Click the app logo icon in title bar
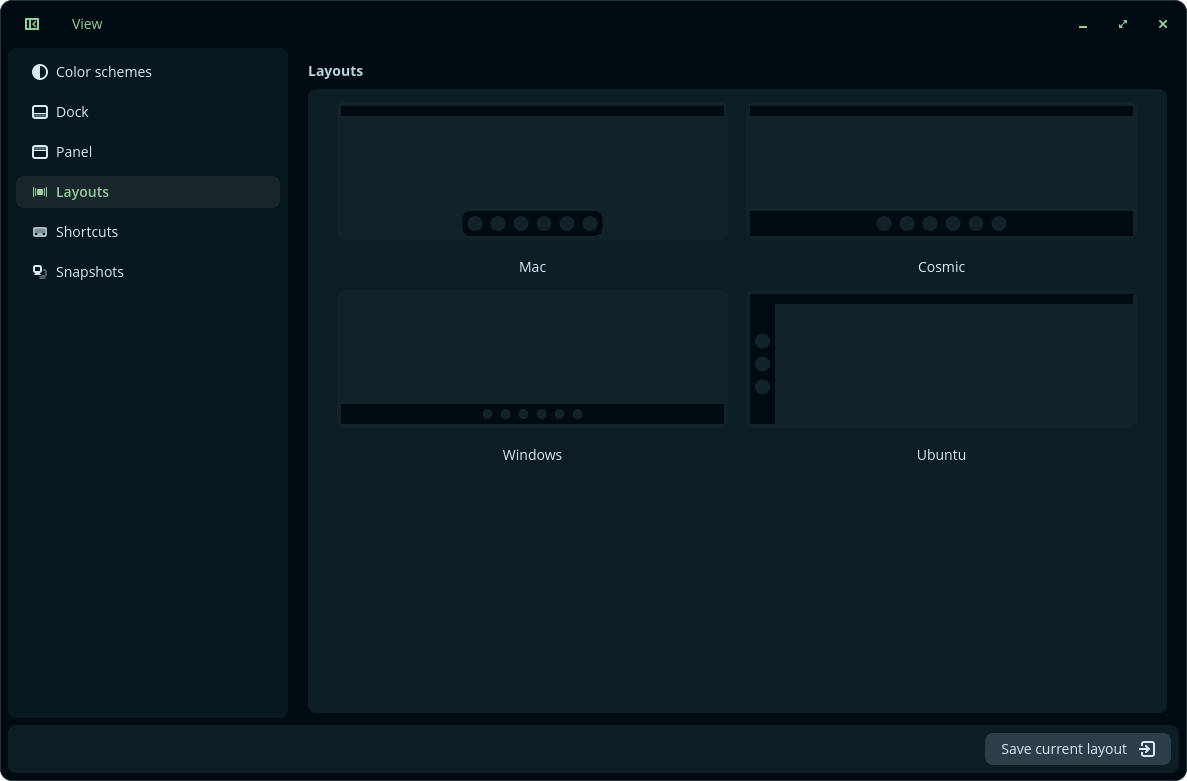The height and width of the screenshot is (781, 1187). 32,24
